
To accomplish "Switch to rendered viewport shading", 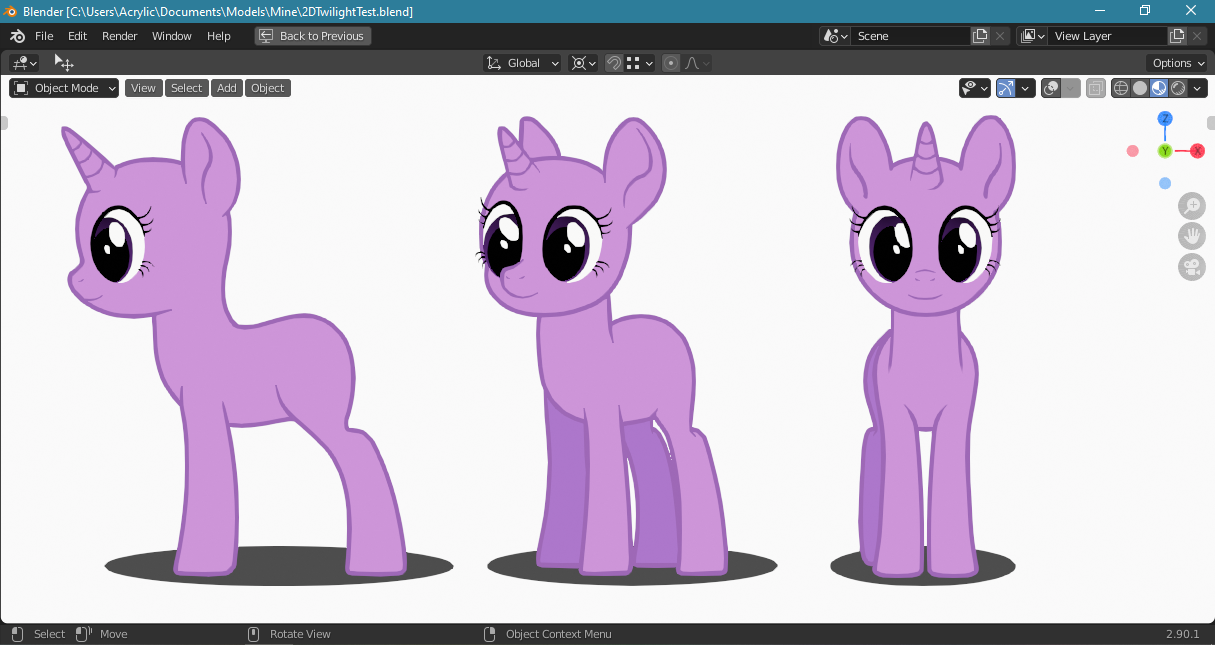I will click(1178, 88).
